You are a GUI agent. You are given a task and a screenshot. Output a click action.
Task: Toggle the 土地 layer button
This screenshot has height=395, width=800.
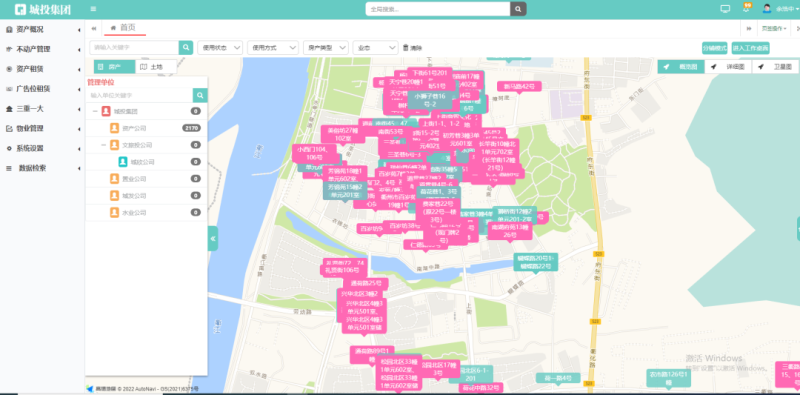point(156,67)
